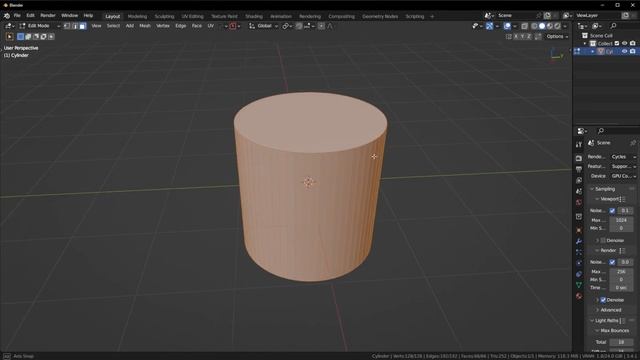
Task: Click the Blender logo menu icon
Action: 7,16
